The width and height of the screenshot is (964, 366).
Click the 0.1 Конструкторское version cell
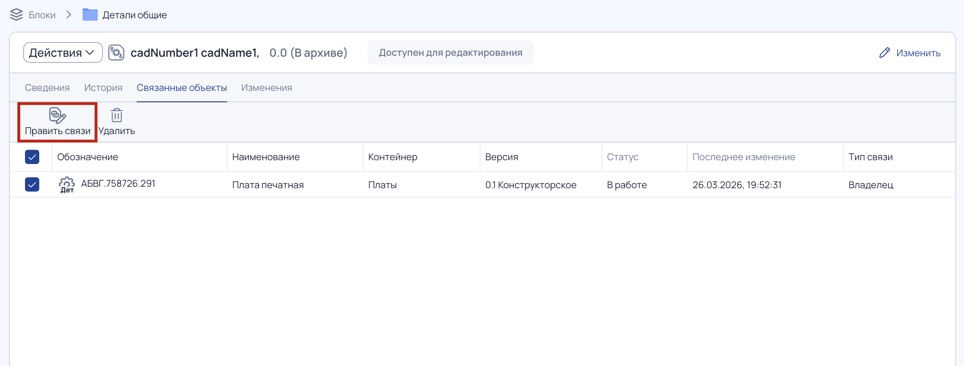coord(531,185)
